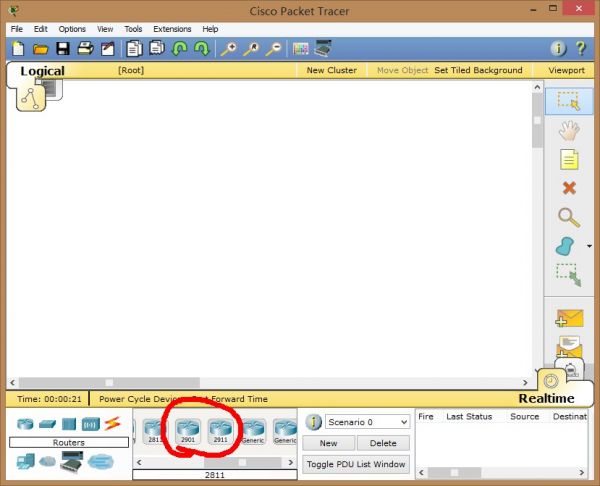Open the Drawing Palette icon

tap(300, 49)
